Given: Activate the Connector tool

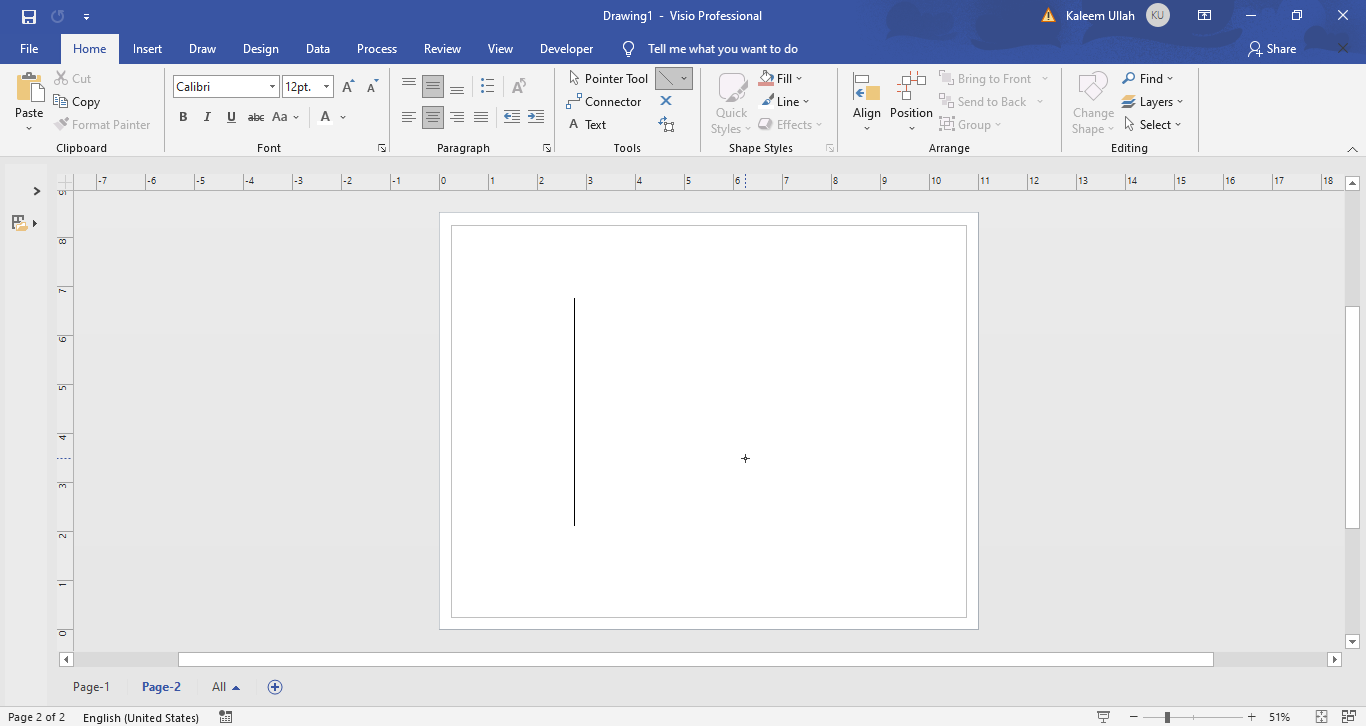Looking at the screenshot, I should pyautogui.click(x=605, y=101).
